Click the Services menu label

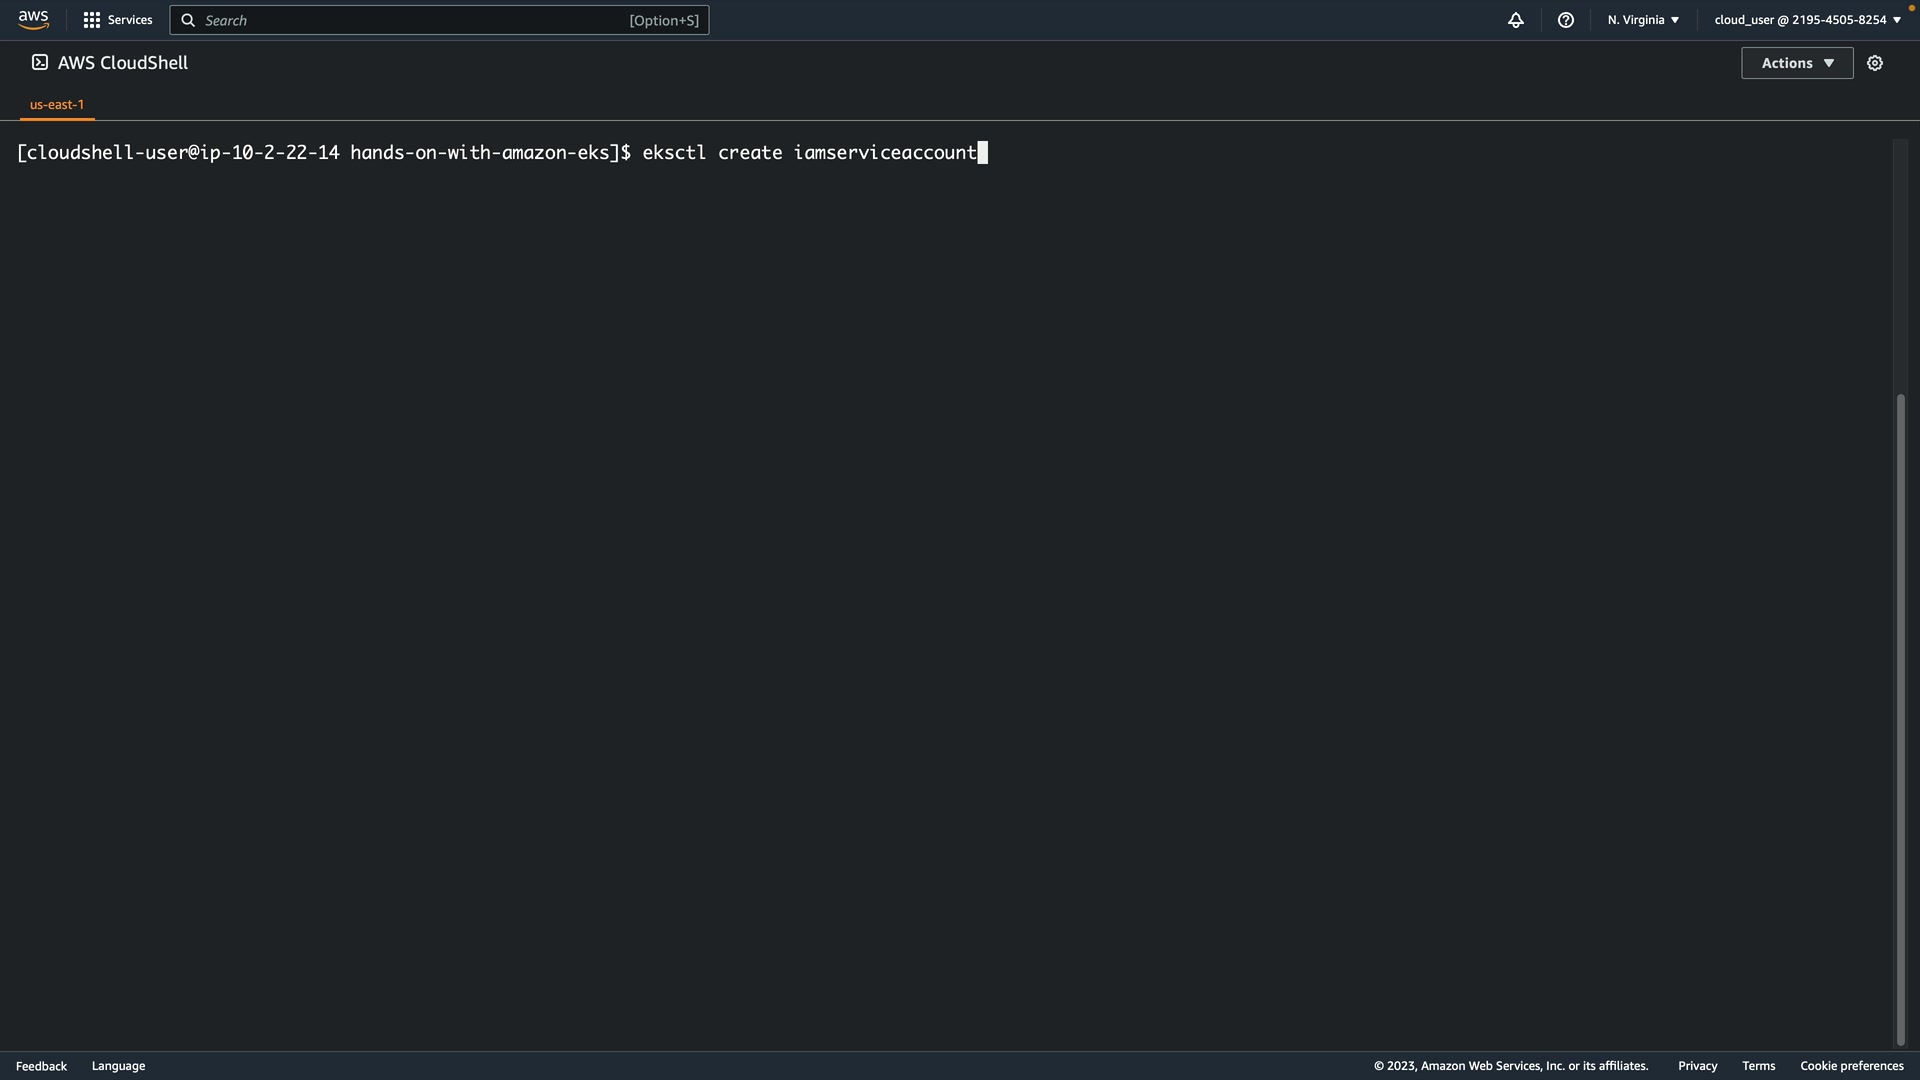pyautogui.click(x=130, y=20)
